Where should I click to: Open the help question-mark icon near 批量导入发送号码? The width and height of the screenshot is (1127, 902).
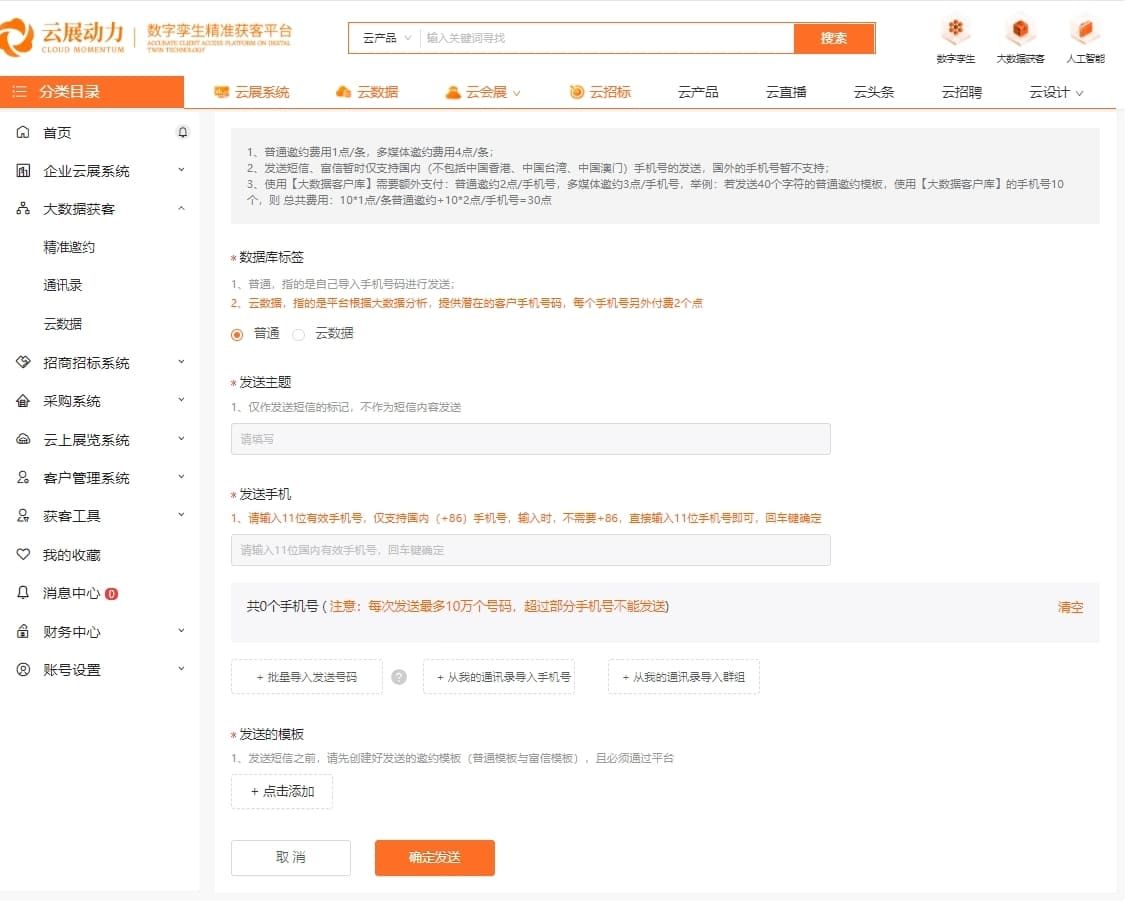[399, 676]
